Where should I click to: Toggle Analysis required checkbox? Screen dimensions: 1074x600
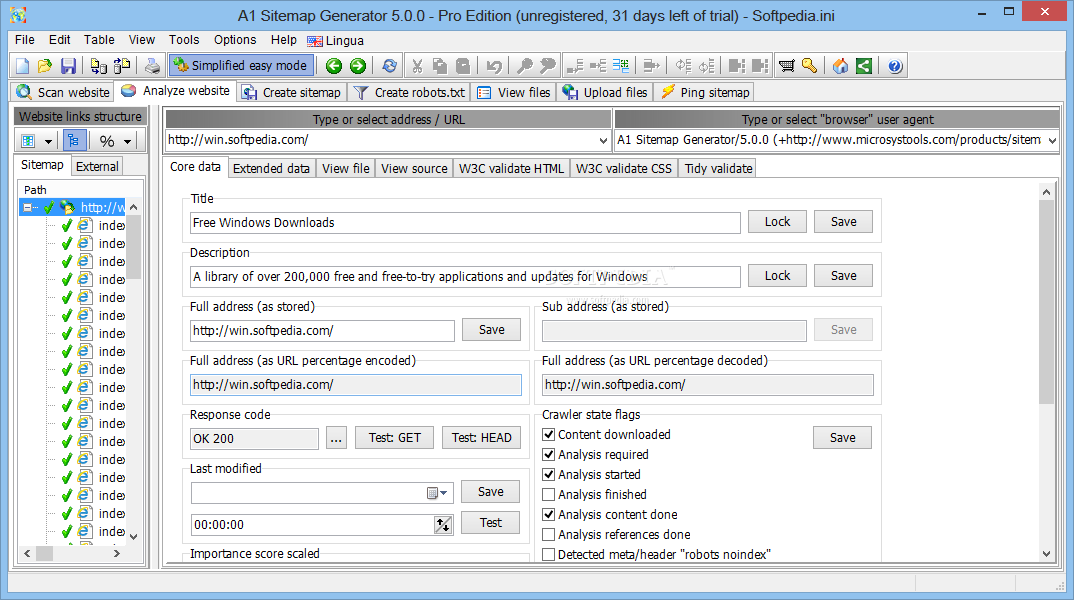pos(549,454)
